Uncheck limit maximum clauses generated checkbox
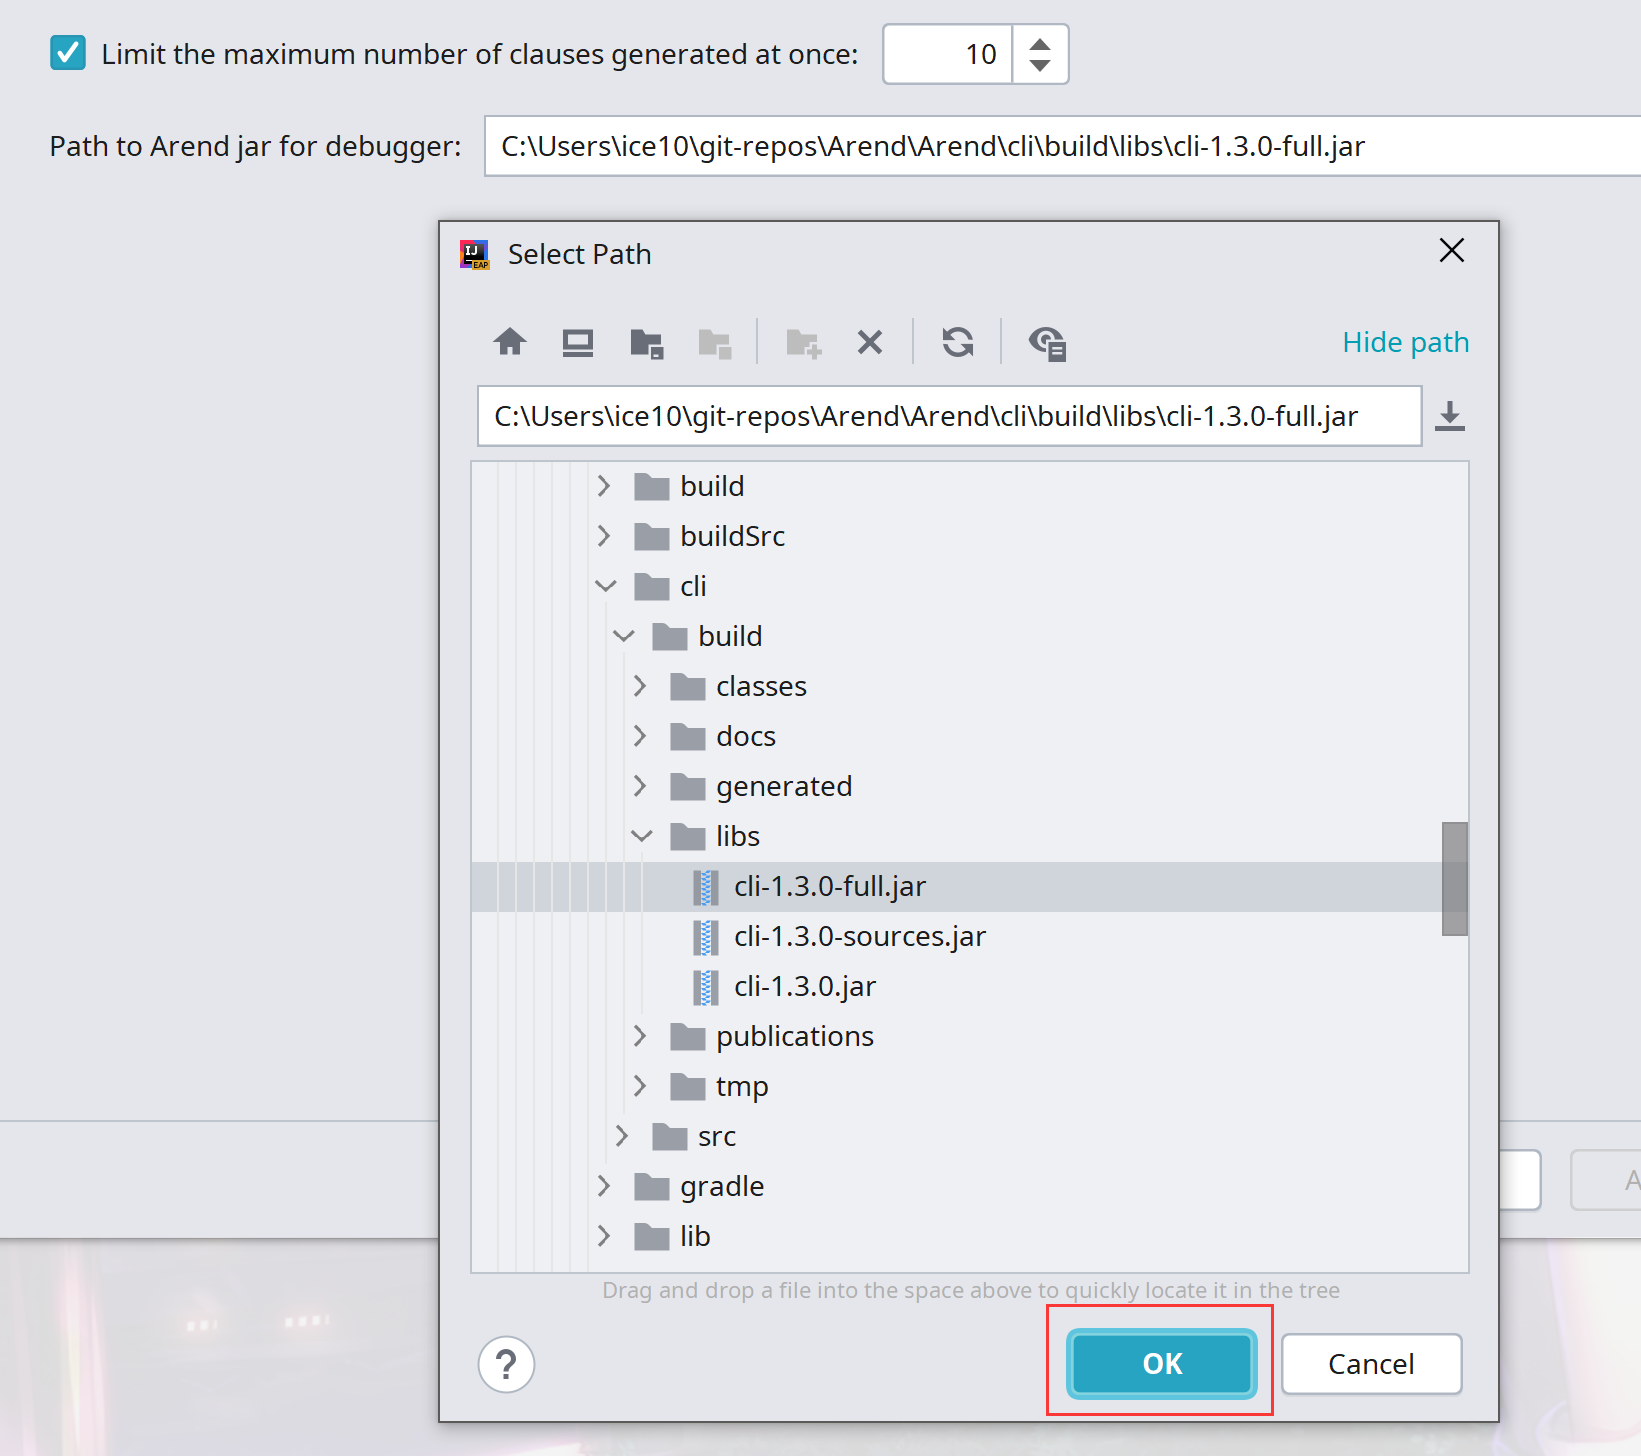Viewport: 1641px width, 1456px height. click(x=67, y=54)
